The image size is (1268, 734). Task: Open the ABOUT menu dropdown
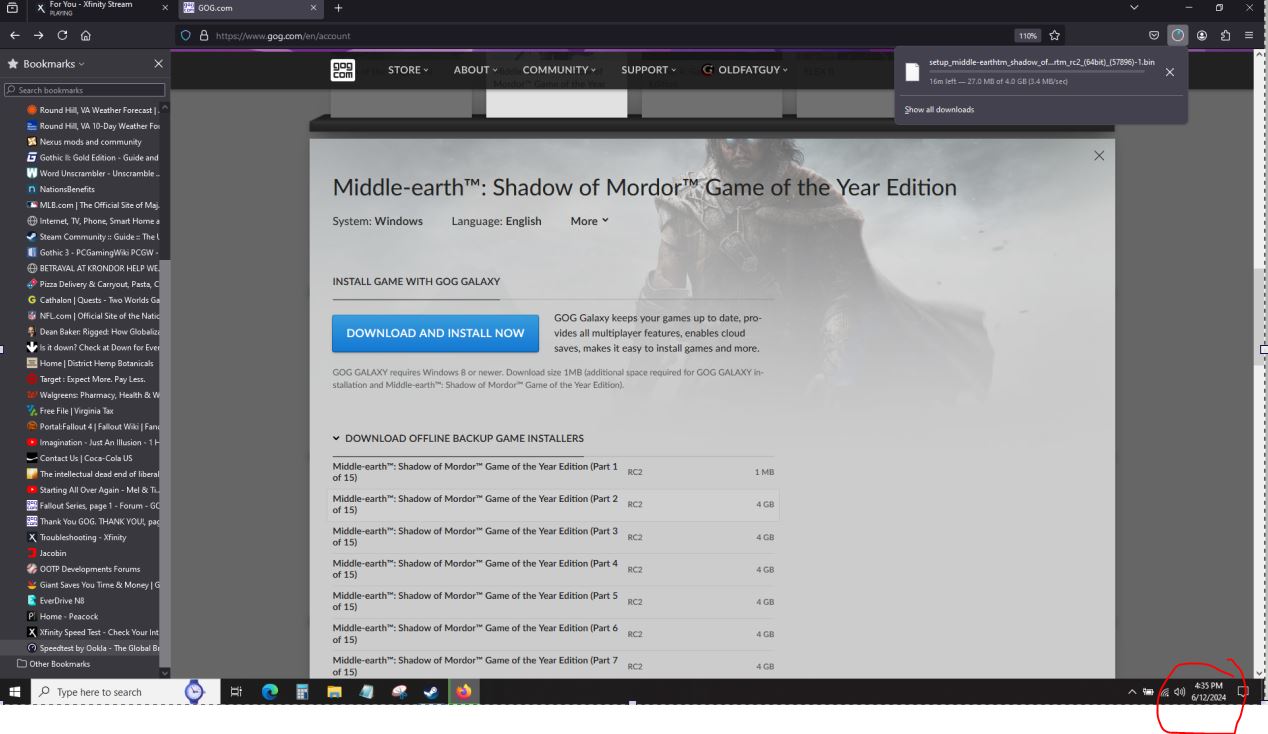click(475, 70)
